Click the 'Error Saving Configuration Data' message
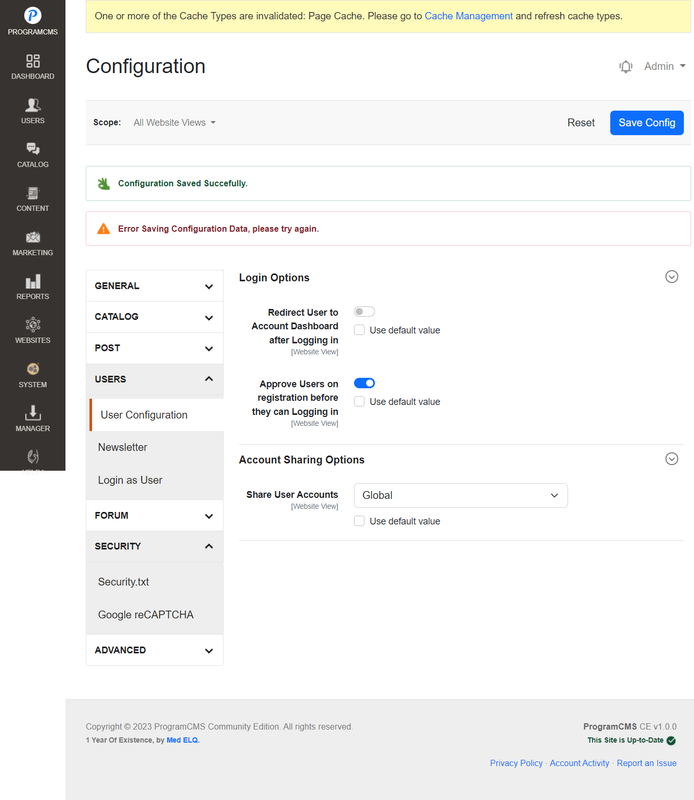This screenshot has width=694, height=800. point(218,229)
